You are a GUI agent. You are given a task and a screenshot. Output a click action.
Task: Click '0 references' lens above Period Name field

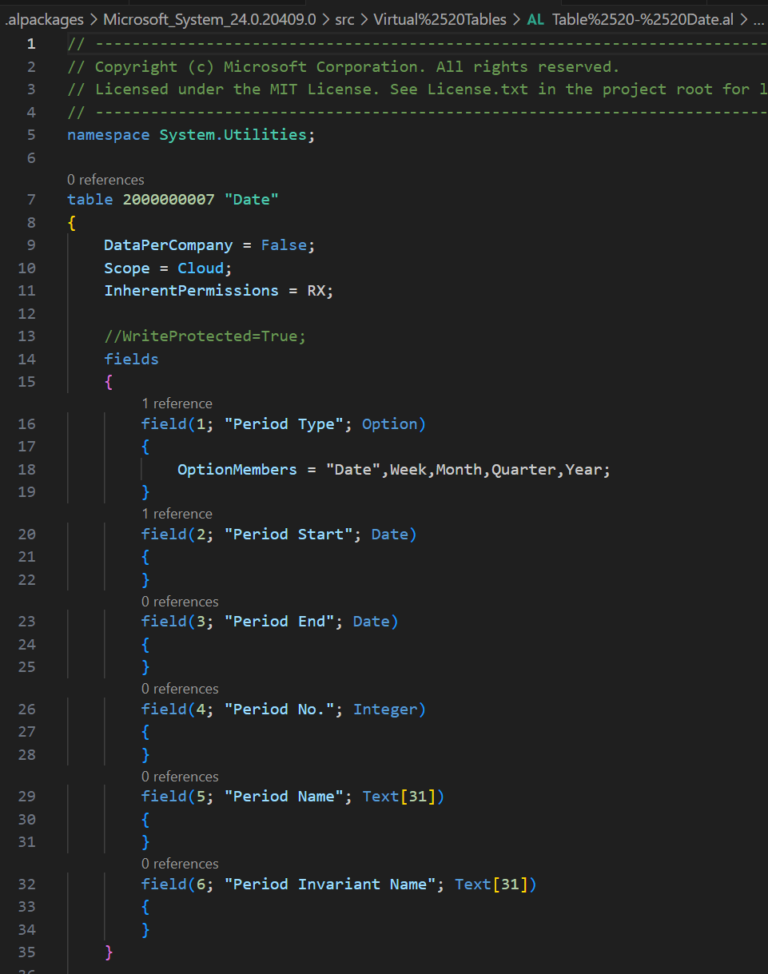(x=180, y=777)
